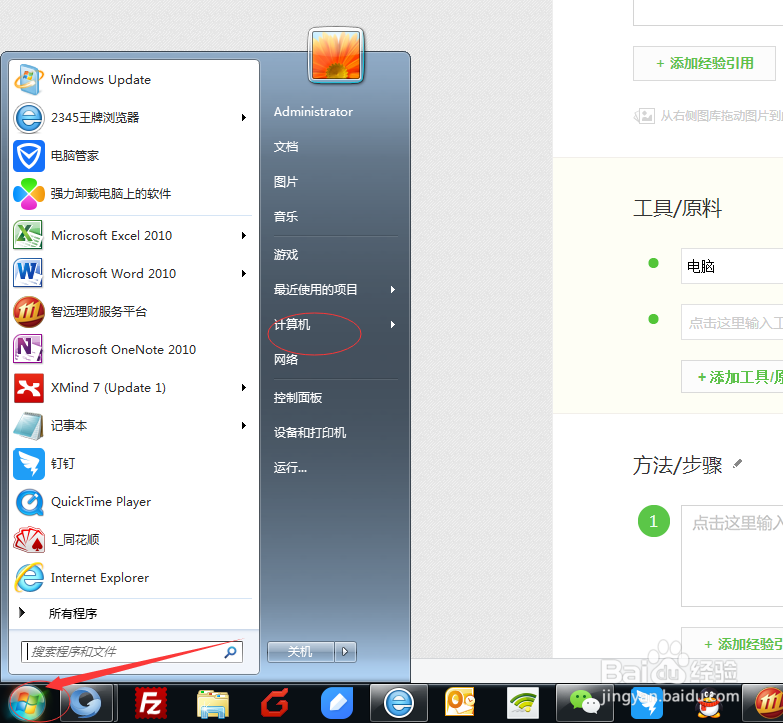This screenshot has height=723, width=783.
Task: Open 图片 in Start menu
Action: pos(286,182)
